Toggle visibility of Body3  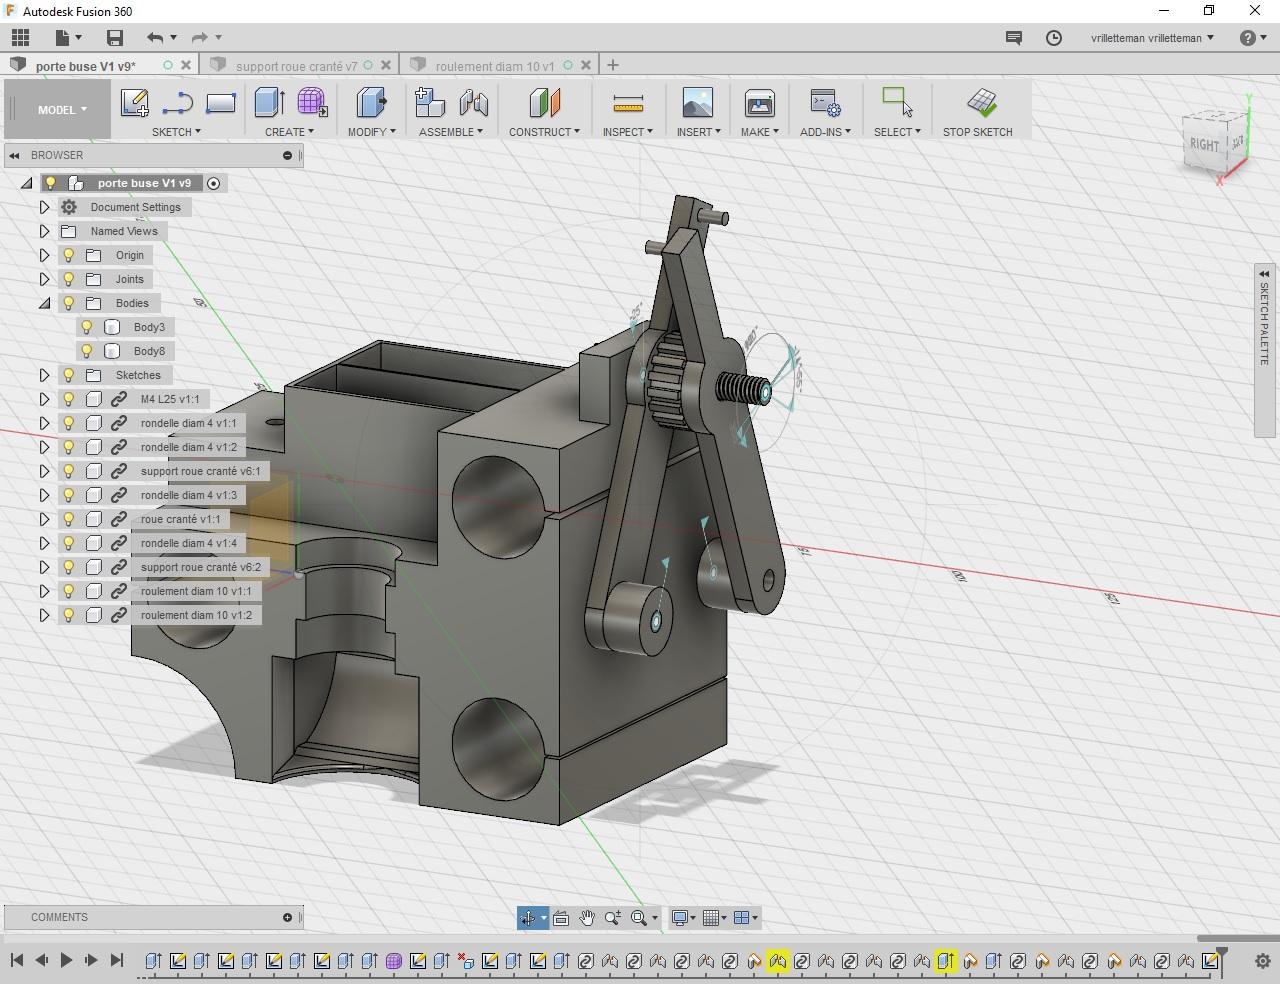[87, 327]
